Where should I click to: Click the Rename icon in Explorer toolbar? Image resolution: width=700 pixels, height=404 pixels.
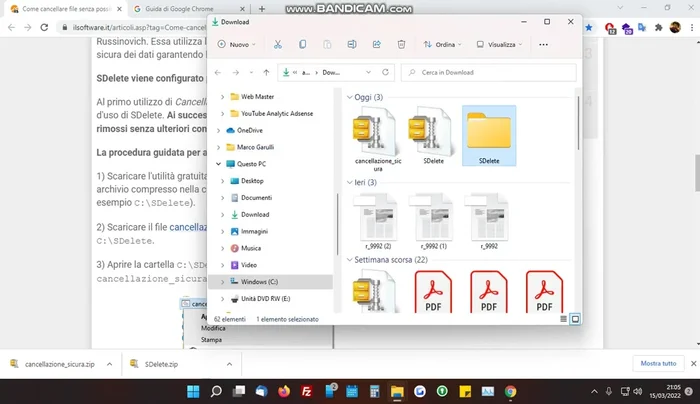point(352,44)
